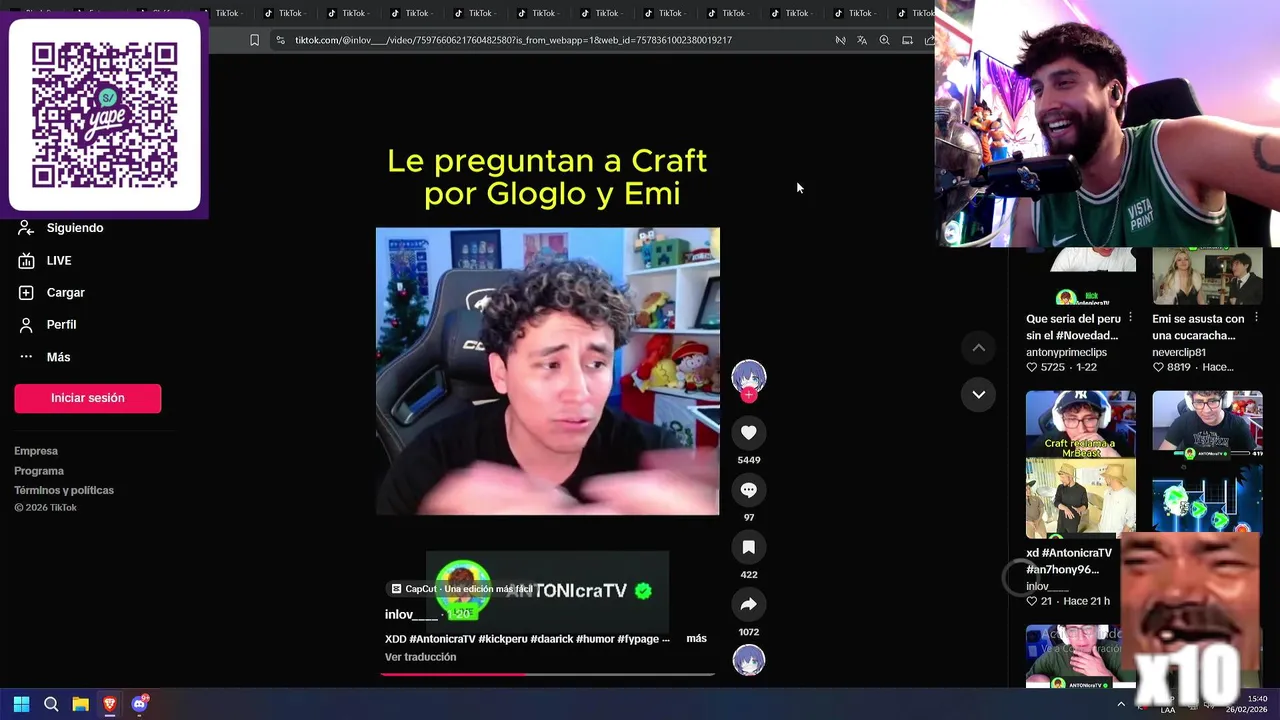This screenshot has height=720, width=1280.
Task: Open 'Craft reclama a MrBeast' thumbnail
Action: 1080,464
